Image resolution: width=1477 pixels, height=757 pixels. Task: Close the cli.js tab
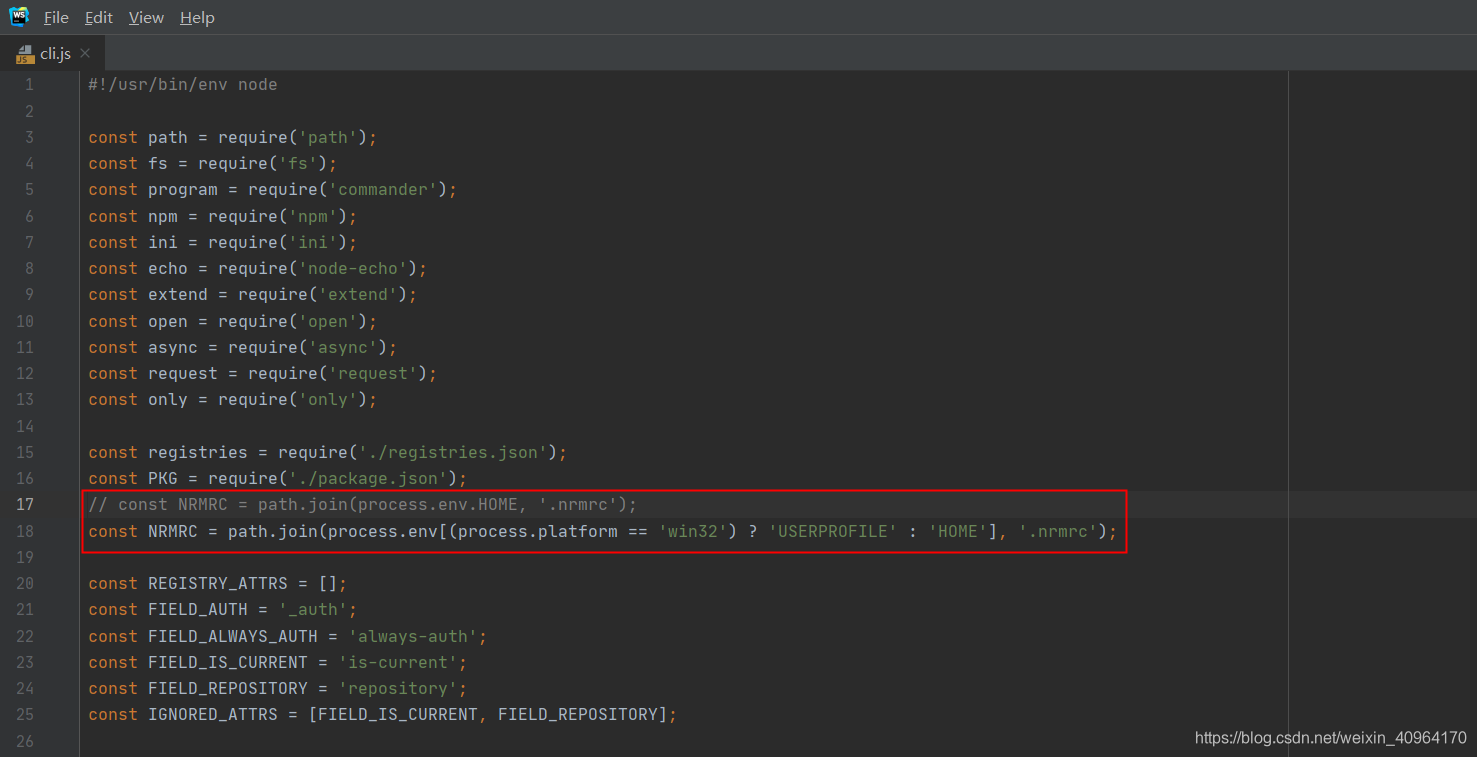pyautogui.click(x=85, y=53)
